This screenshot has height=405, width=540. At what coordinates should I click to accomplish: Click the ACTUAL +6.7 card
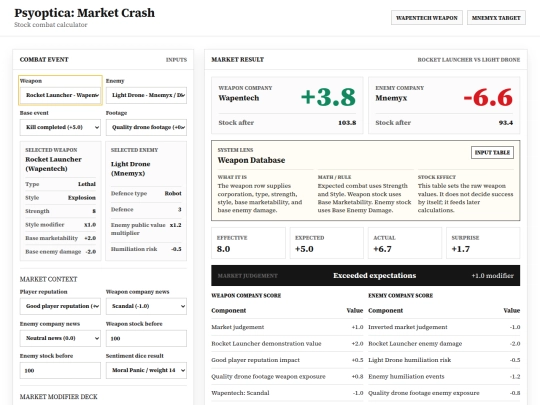pos(405,243)
